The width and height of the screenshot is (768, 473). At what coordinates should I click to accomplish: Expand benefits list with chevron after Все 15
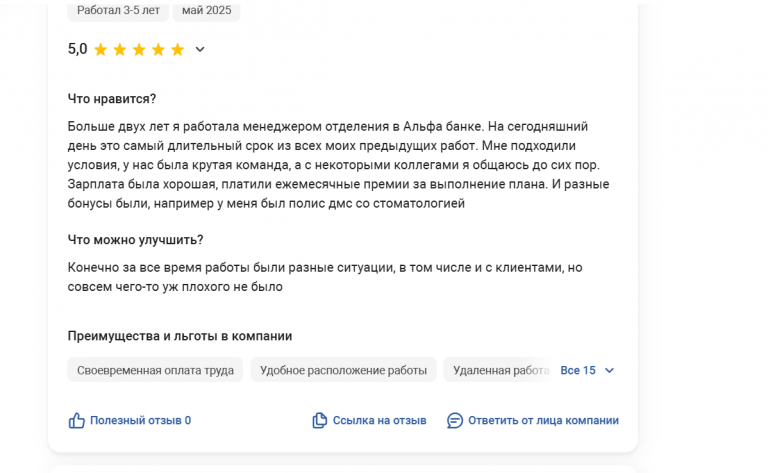point(609,371)
